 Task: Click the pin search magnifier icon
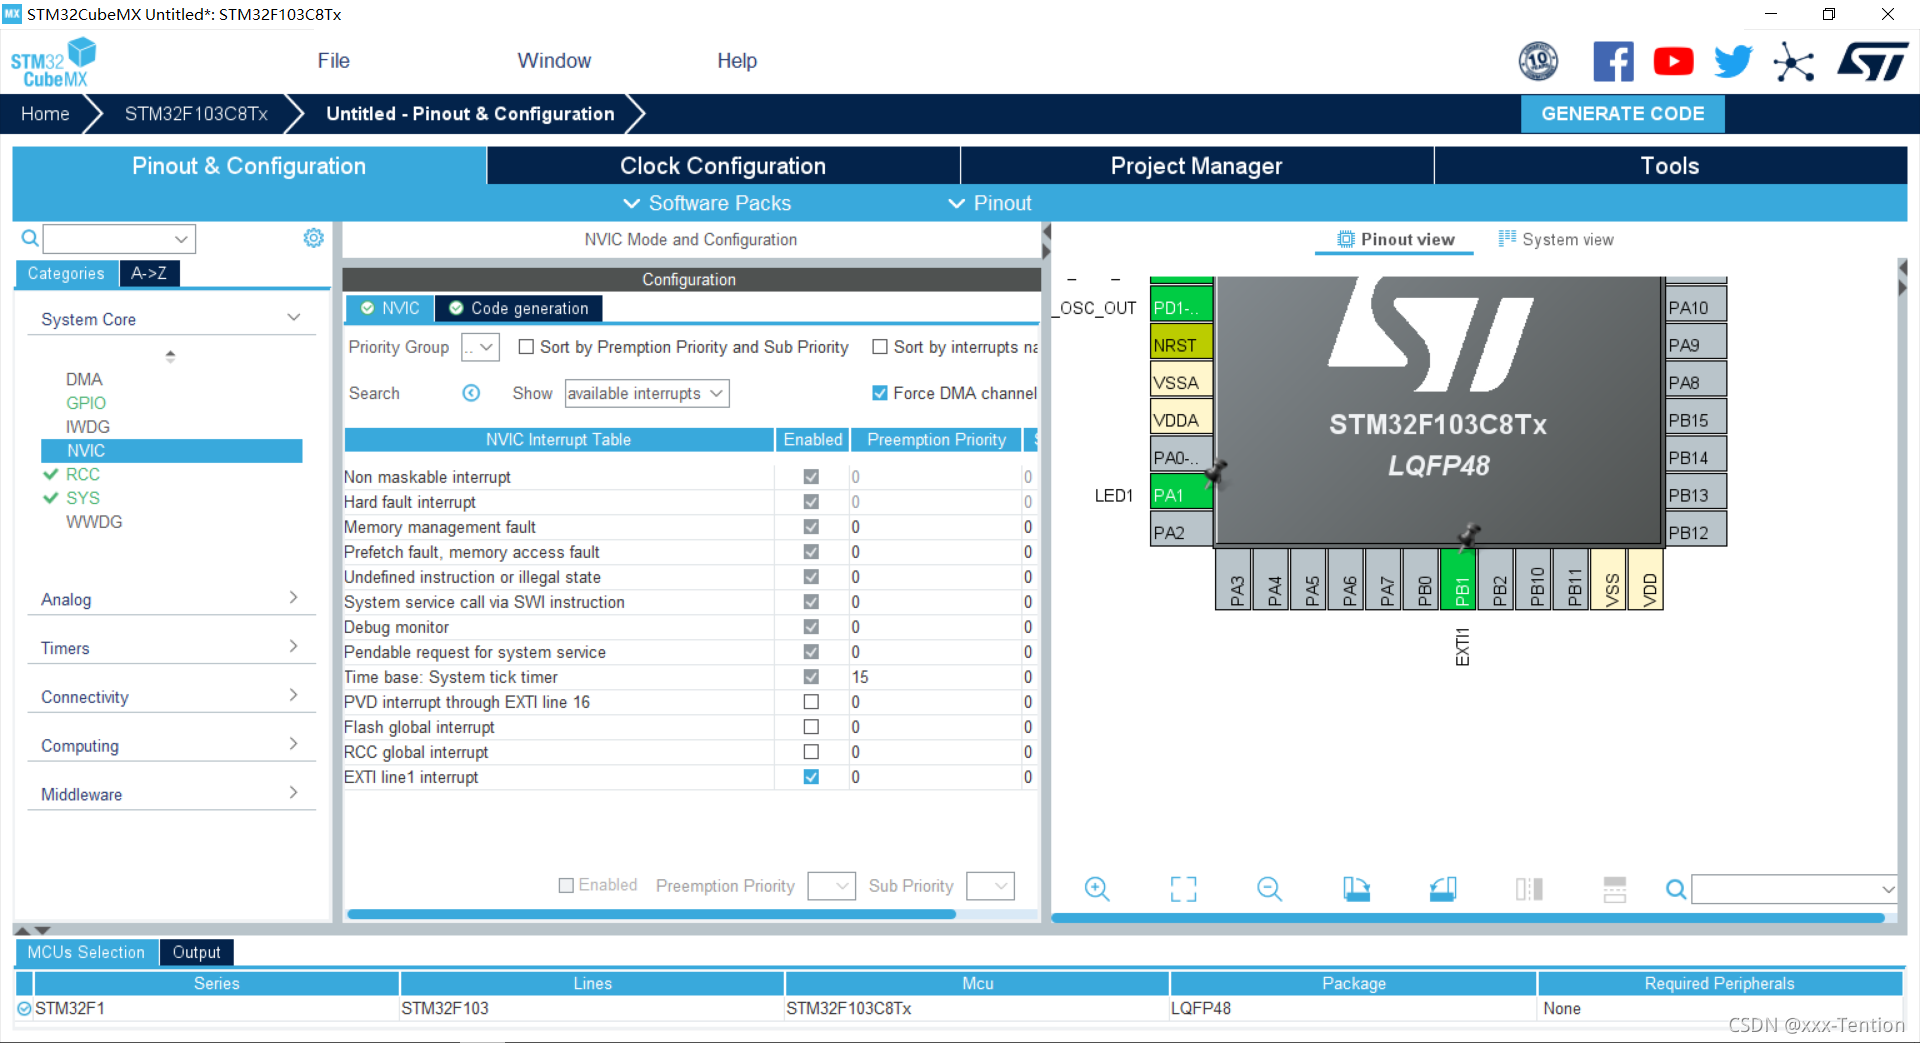(1676, 889)
